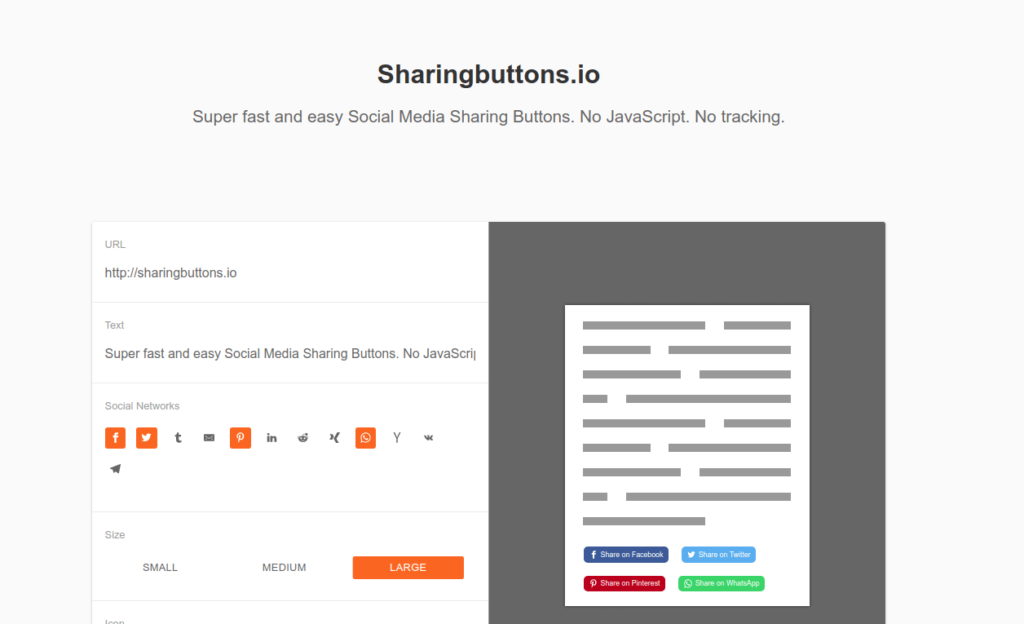Click Share on Twitter preview button
The width and height of the screenshot is (1024, 624).
pyautogui.click(x=718, y=554)
